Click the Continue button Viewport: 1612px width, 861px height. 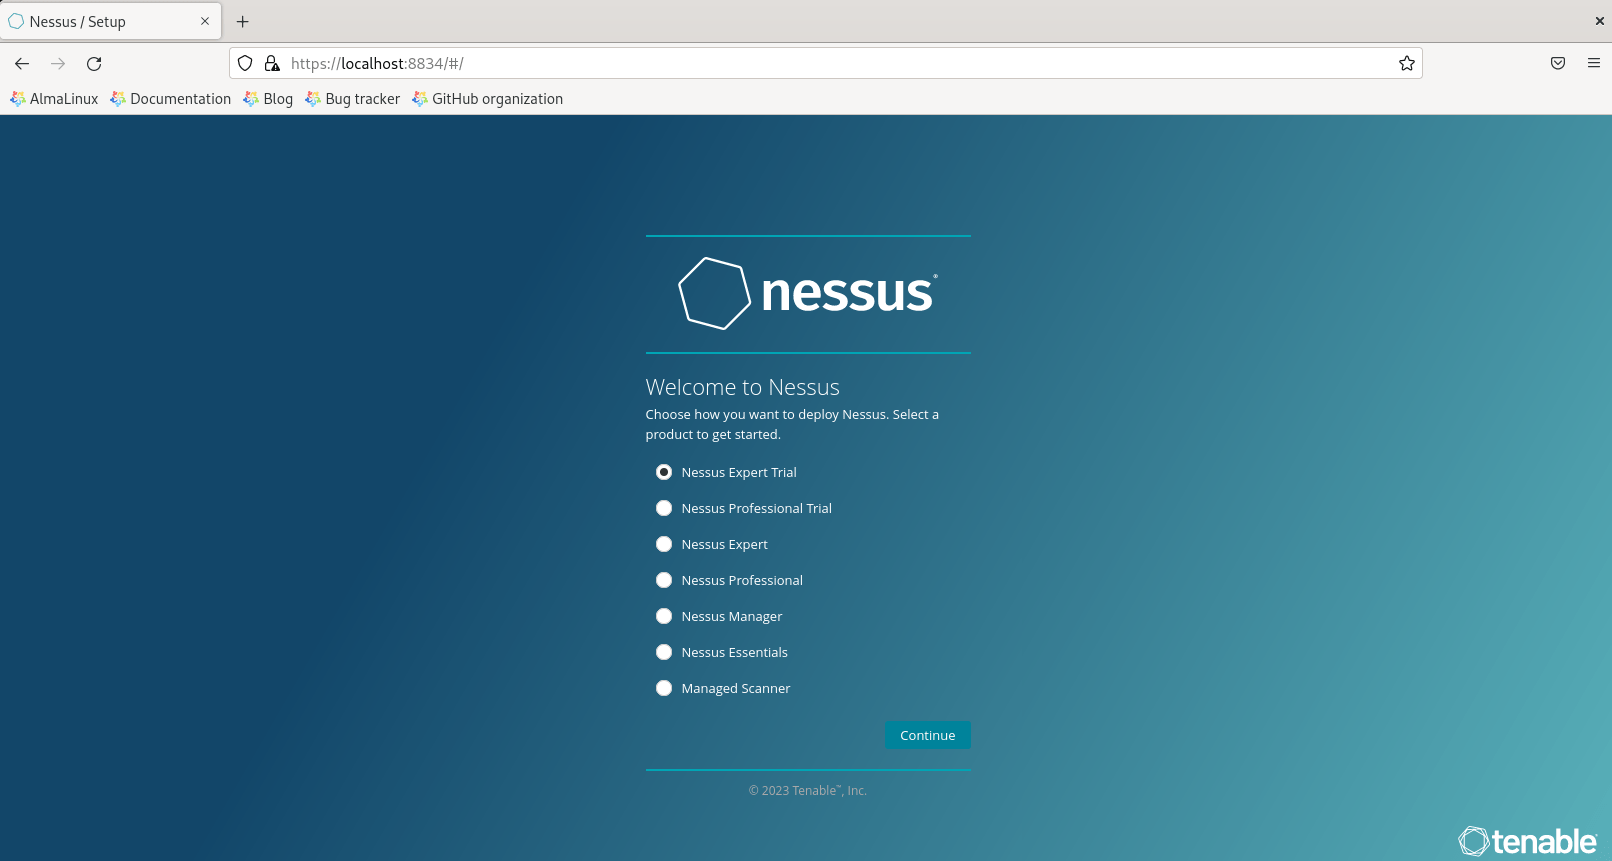[x=928, y=735]
